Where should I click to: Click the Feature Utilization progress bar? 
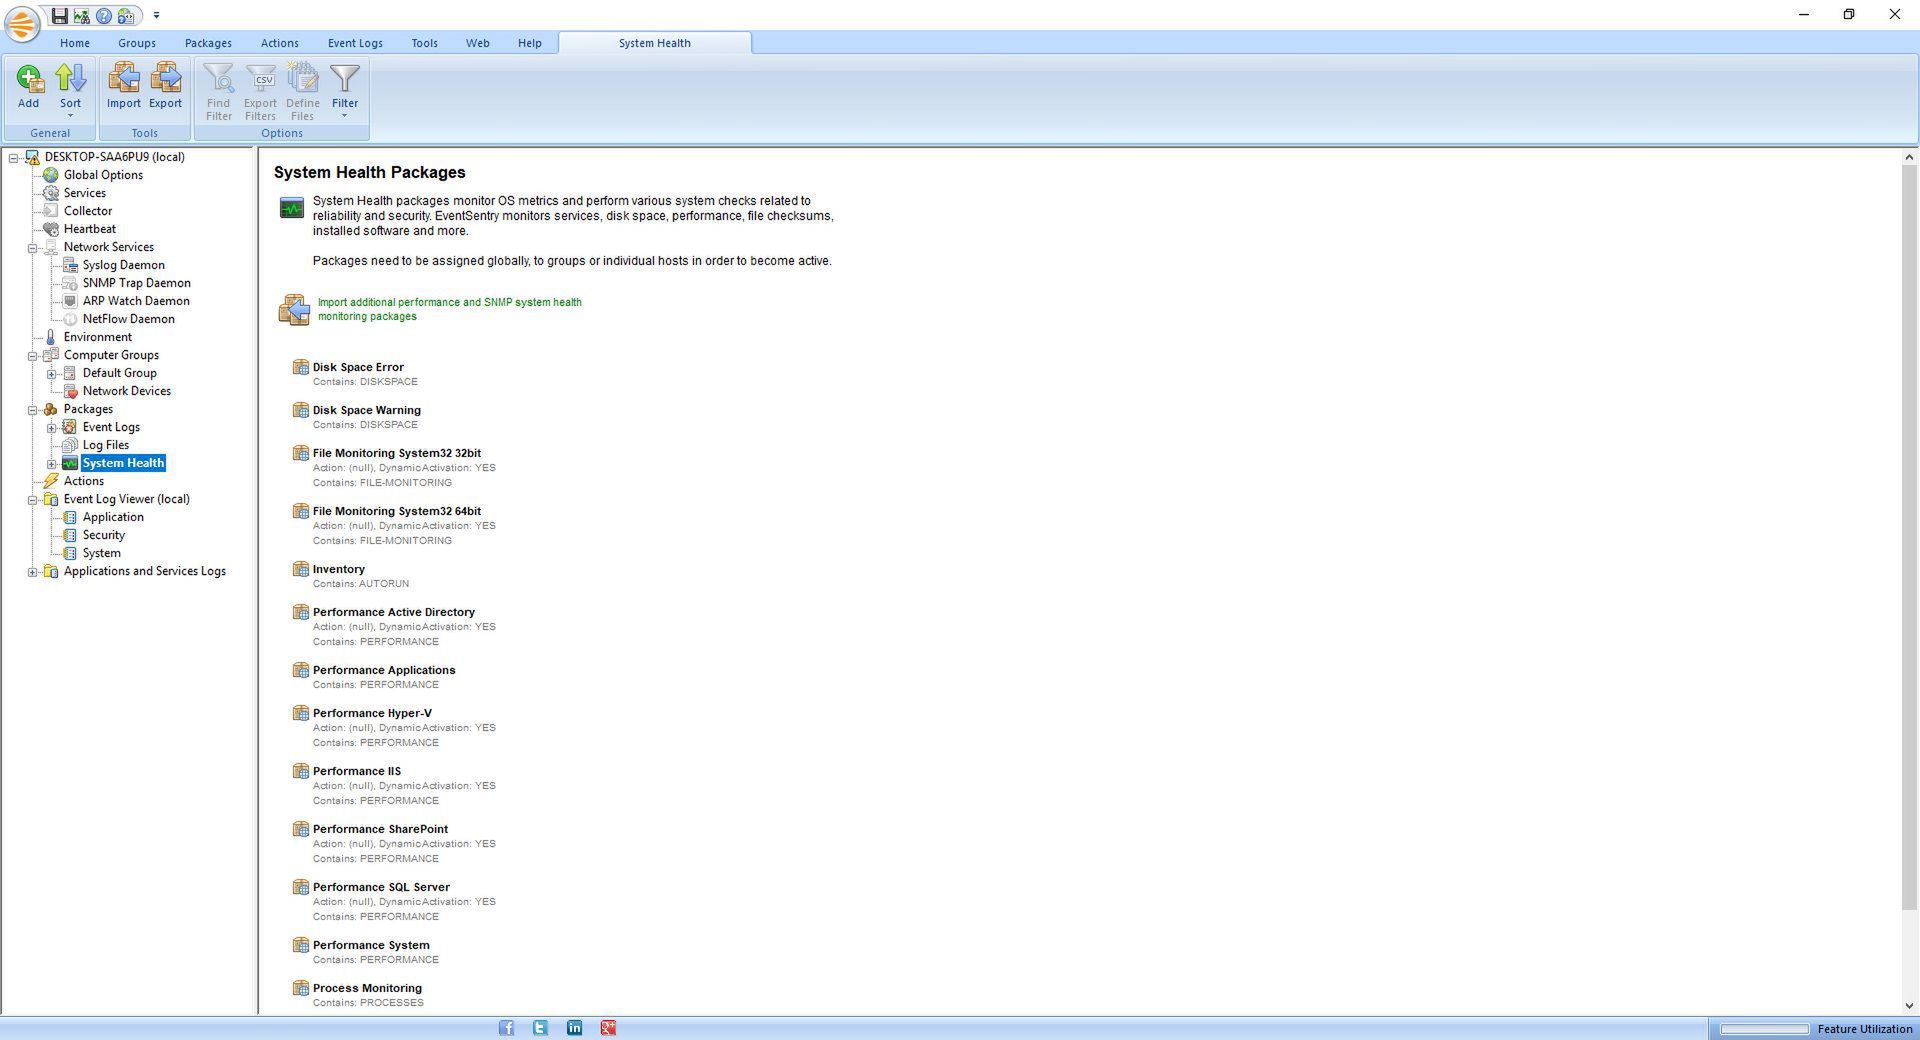pos(1764,1028)
